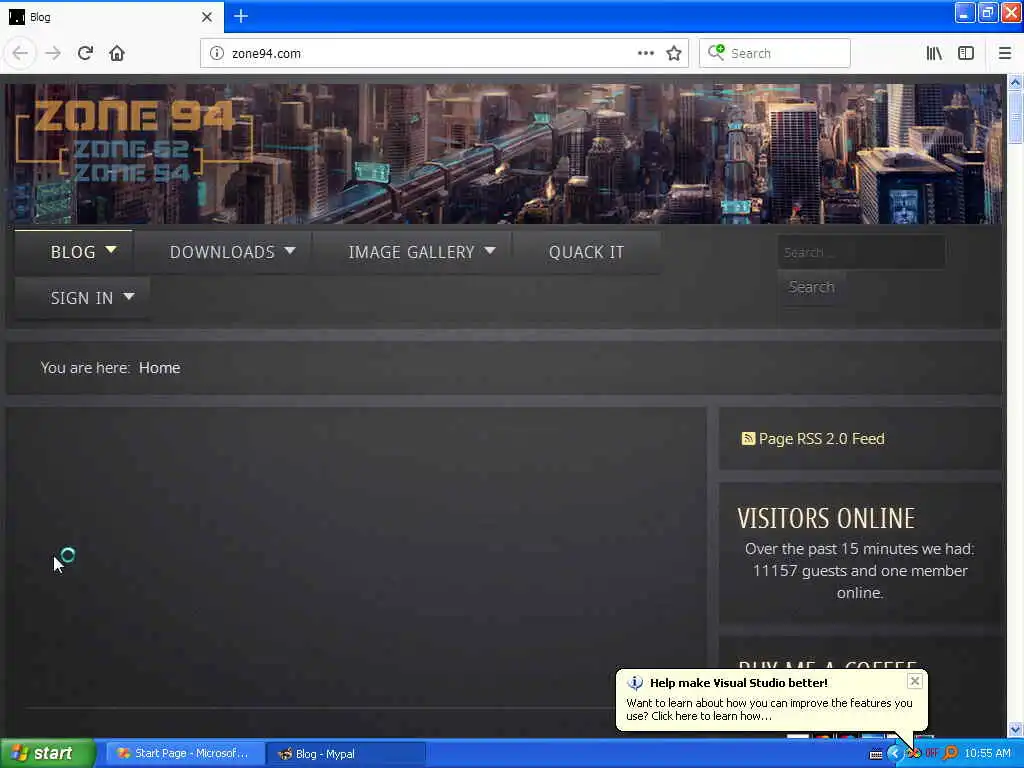The height and width of the screenshot is (768, 1024).
Task: Close the Blog browser tab
Action: (206, 17)
